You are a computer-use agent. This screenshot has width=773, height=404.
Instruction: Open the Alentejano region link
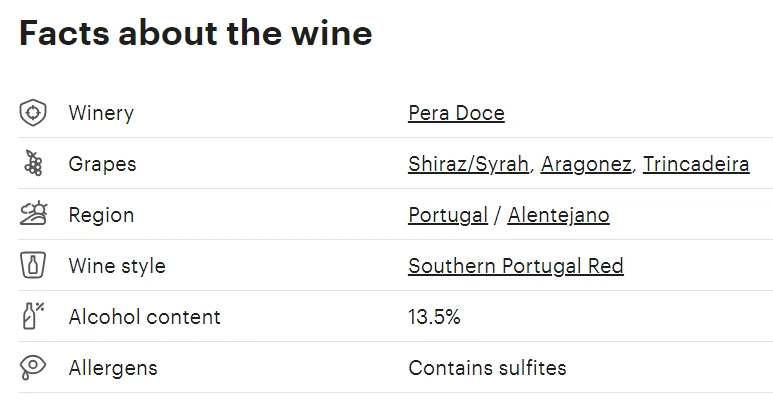tap(558, 215)
